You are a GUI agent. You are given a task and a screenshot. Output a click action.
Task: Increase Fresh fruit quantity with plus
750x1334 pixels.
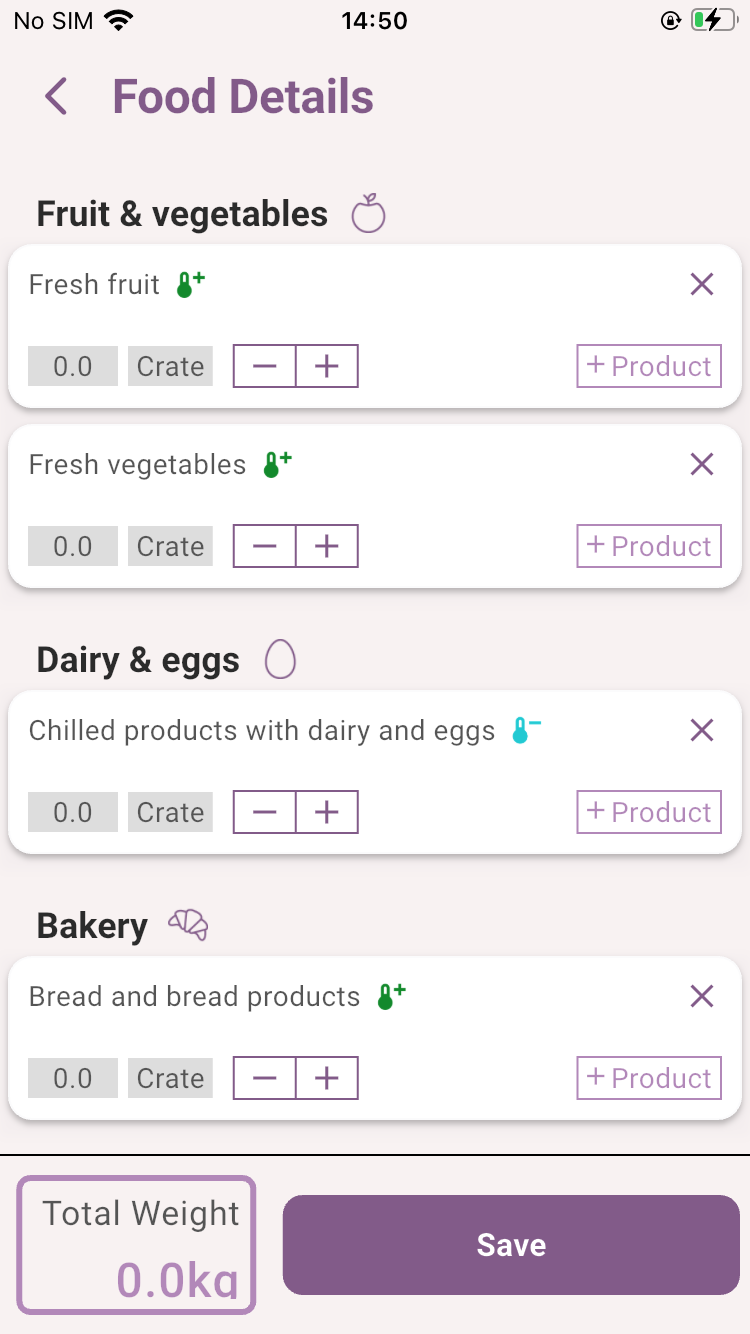[327, 367]
